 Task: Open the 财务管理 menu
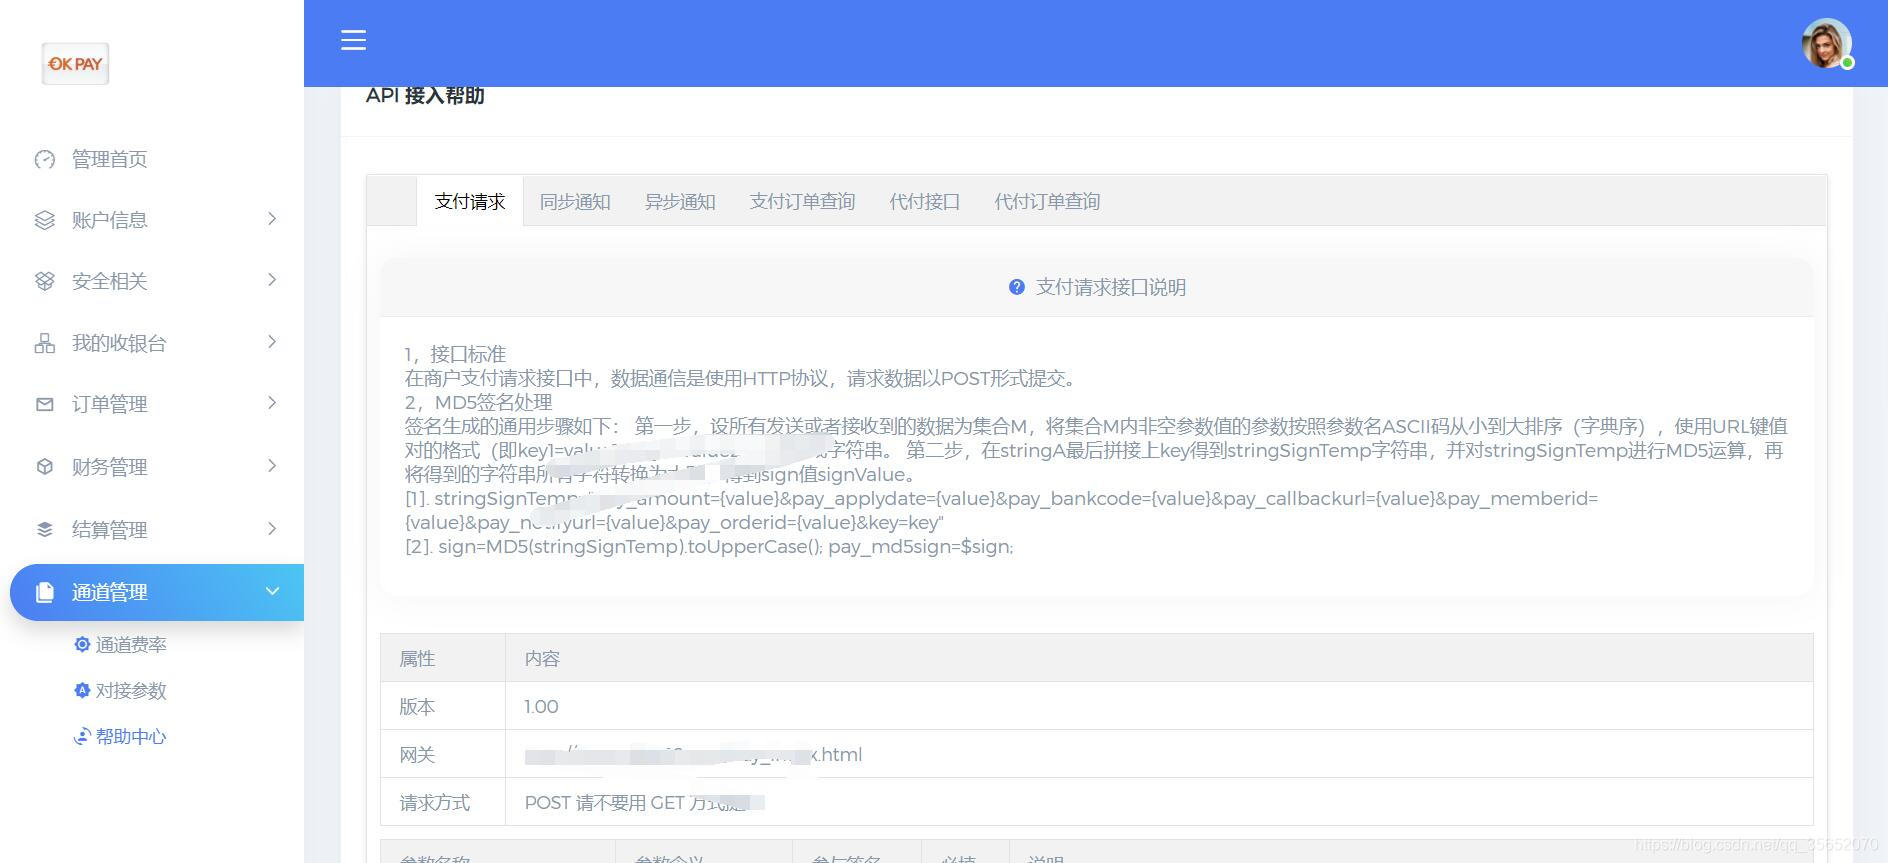click(109, 467)
